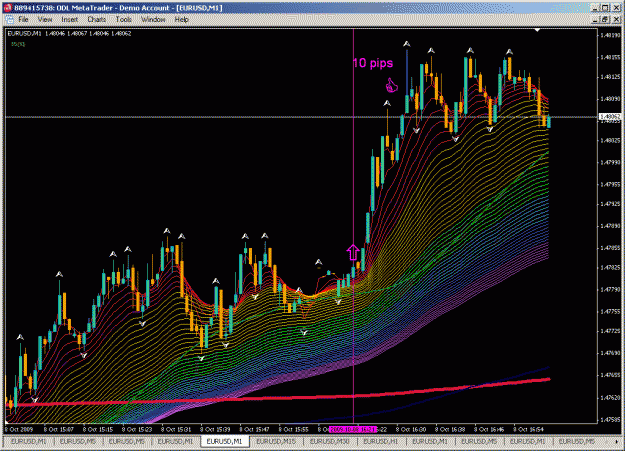Open the View menu
The image size is (625, 451).
pos(45,19)
